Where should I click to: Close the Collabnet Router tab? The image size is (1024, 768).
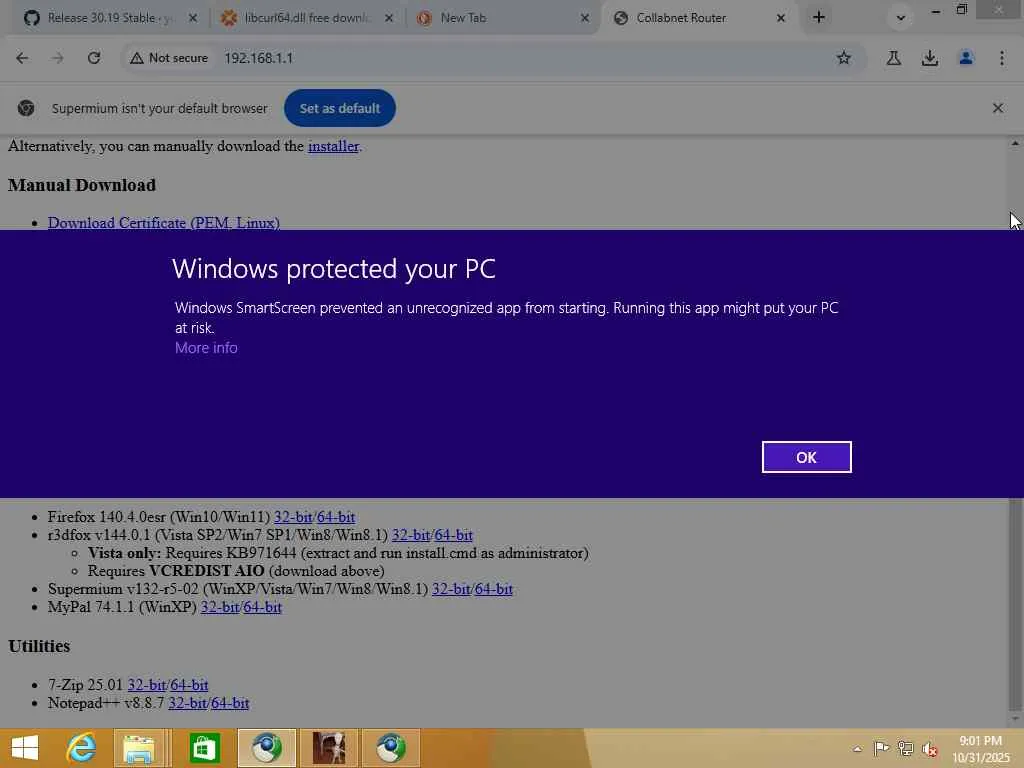780,18
